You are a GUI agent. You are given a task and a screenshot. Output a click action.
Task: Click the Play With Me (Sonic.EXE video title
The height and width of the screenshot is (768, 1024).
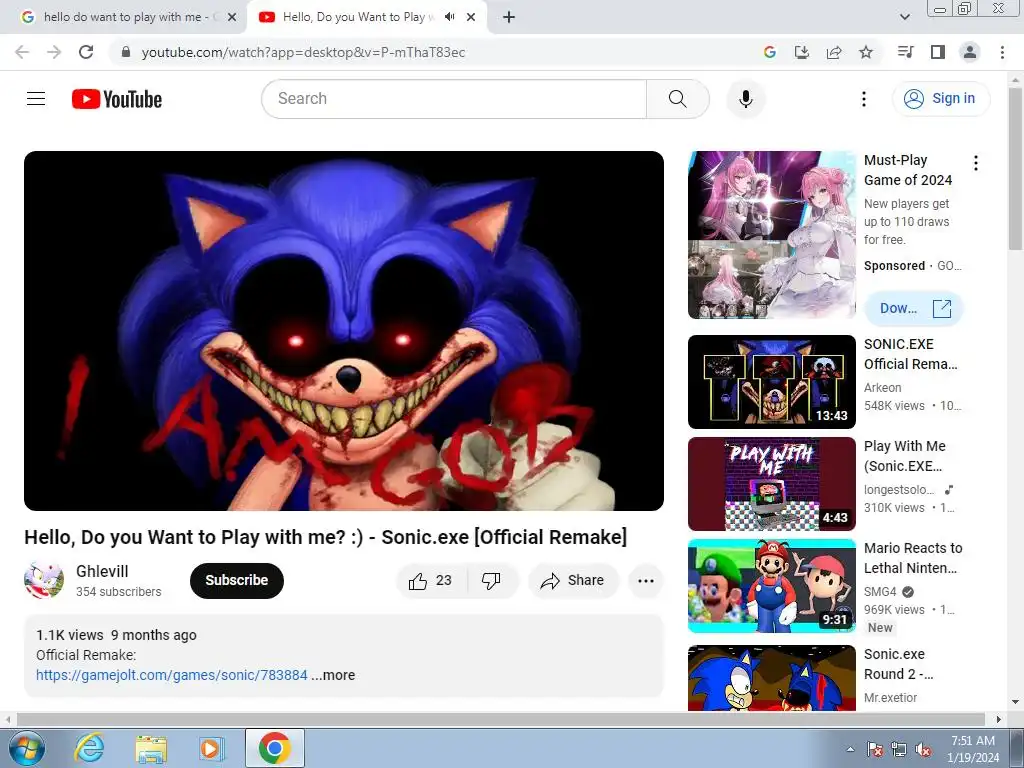pyautogui.click(x=904, y=456)
